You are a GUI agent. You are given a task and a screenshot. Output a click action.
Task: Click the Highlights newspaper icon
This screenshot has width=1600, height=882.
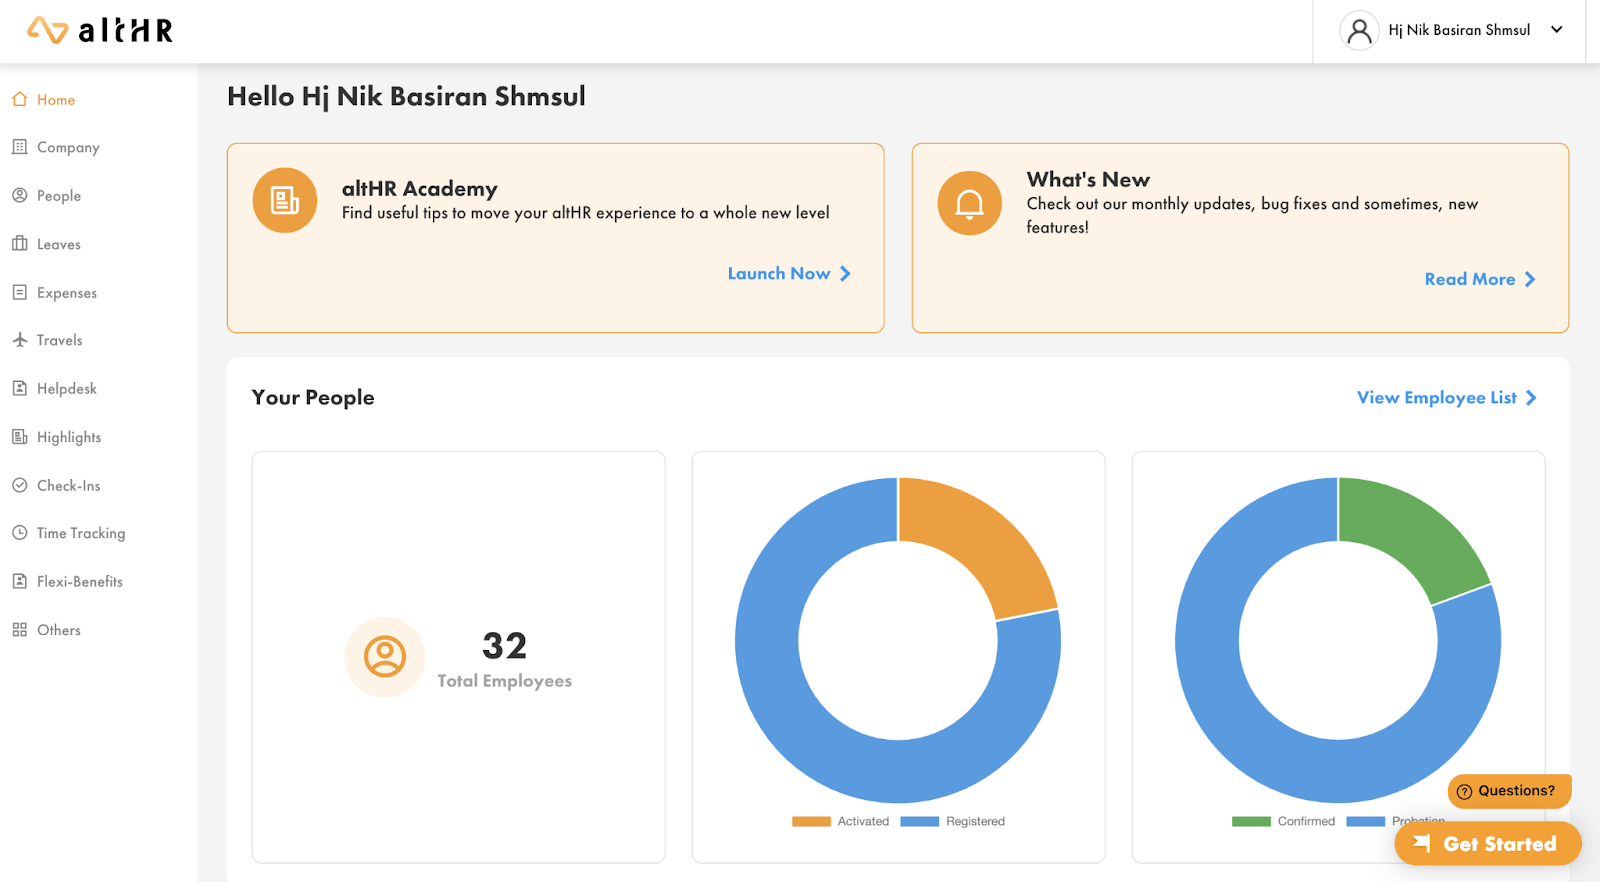19,436
